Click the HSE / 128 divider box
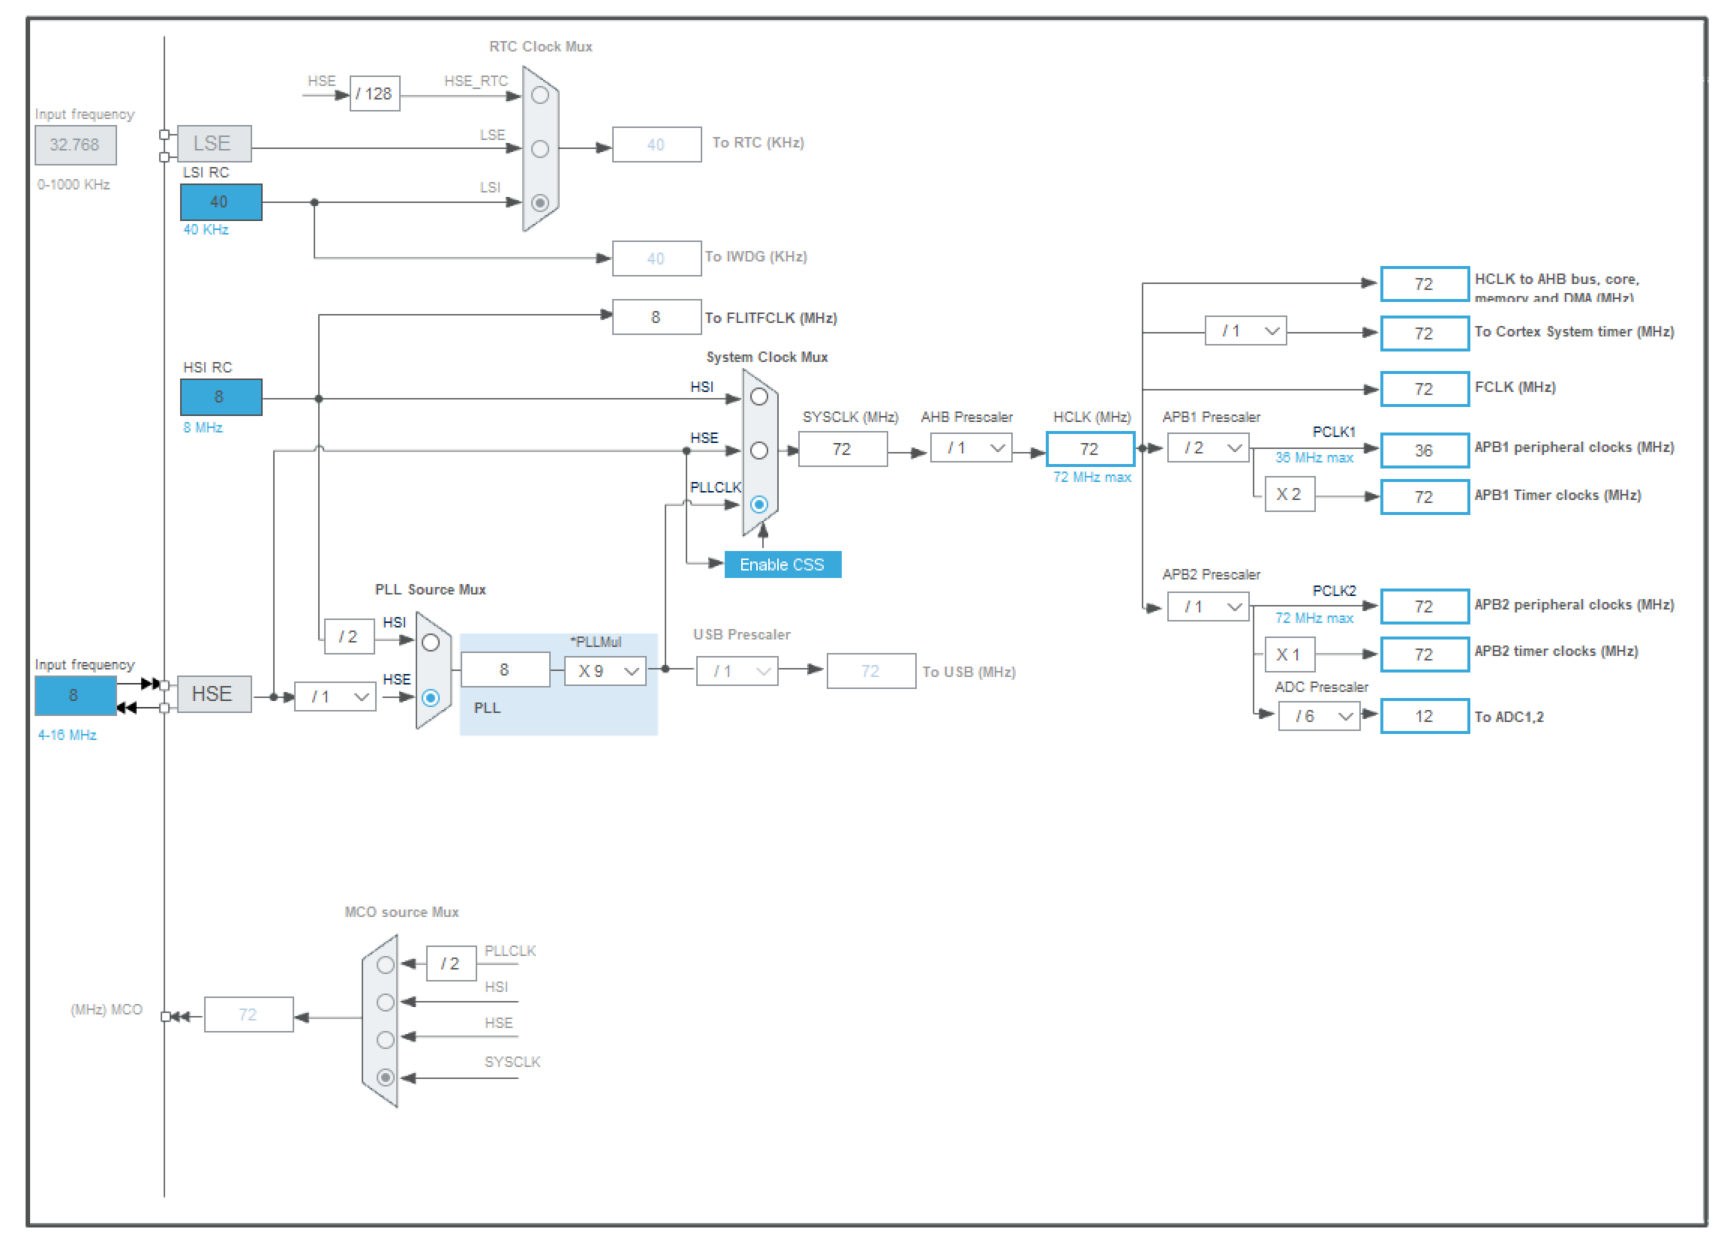The image size is (1720, 1237). (x=375, y=94)
